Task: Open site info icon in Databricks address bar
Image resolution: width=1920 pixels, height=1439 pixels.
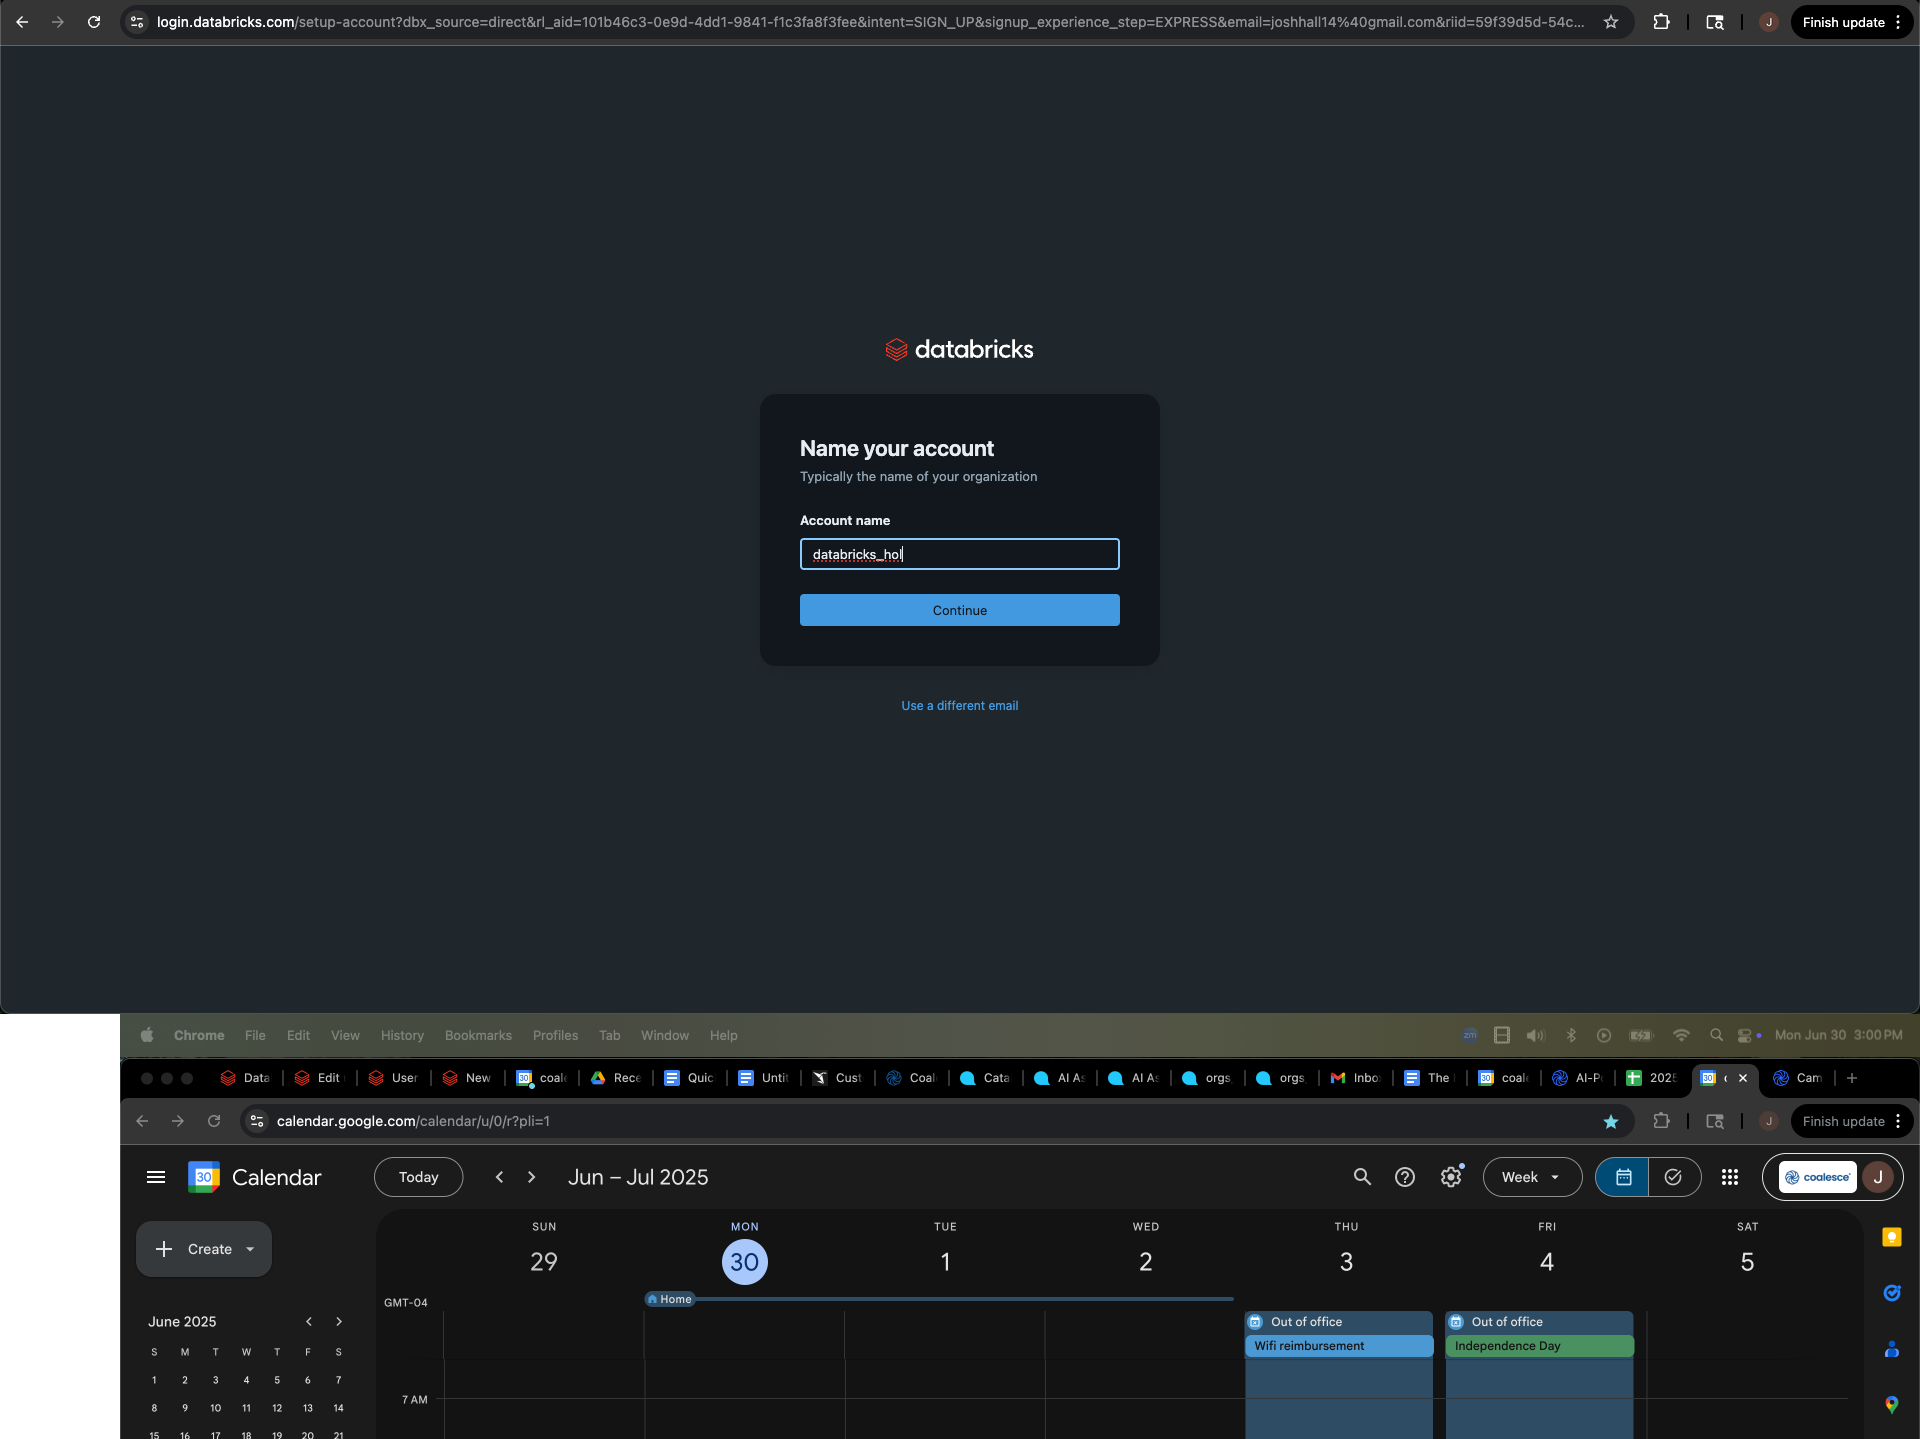Action: tap(138, 22)
